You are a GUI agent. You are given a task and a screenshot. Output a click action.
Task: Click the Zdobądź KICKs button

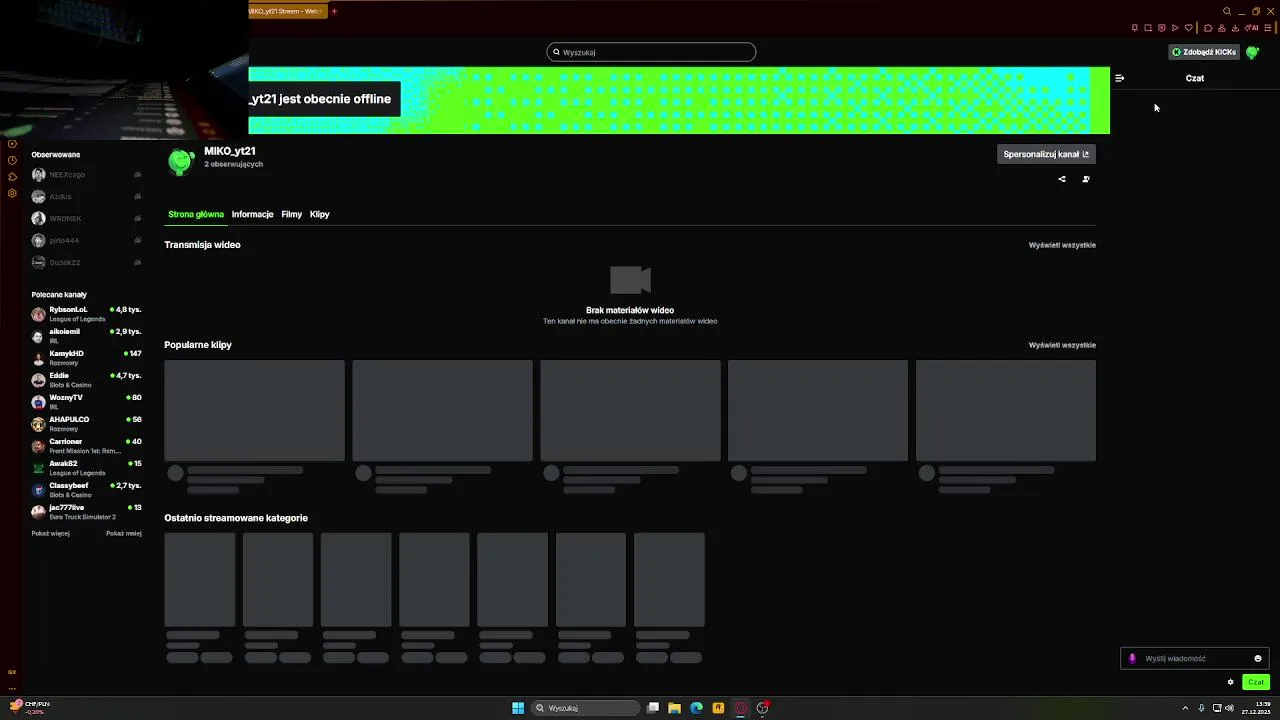(1204, 52)
